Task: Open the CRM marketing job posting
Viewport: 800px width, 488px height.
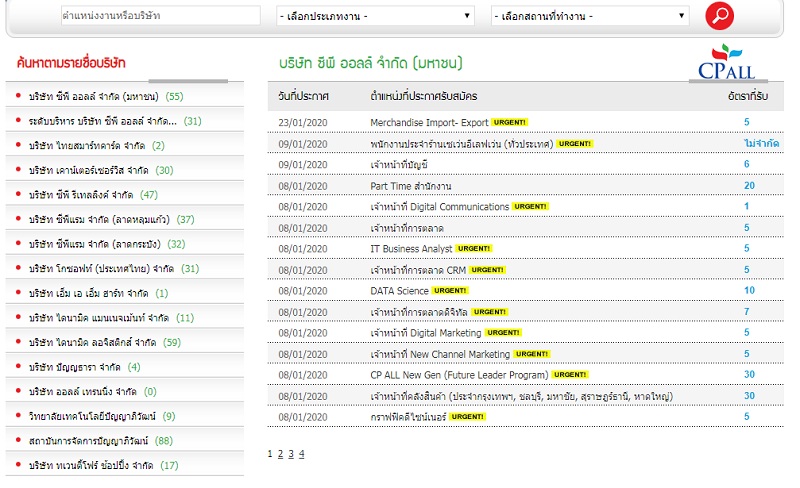Action: pos(418,270)
